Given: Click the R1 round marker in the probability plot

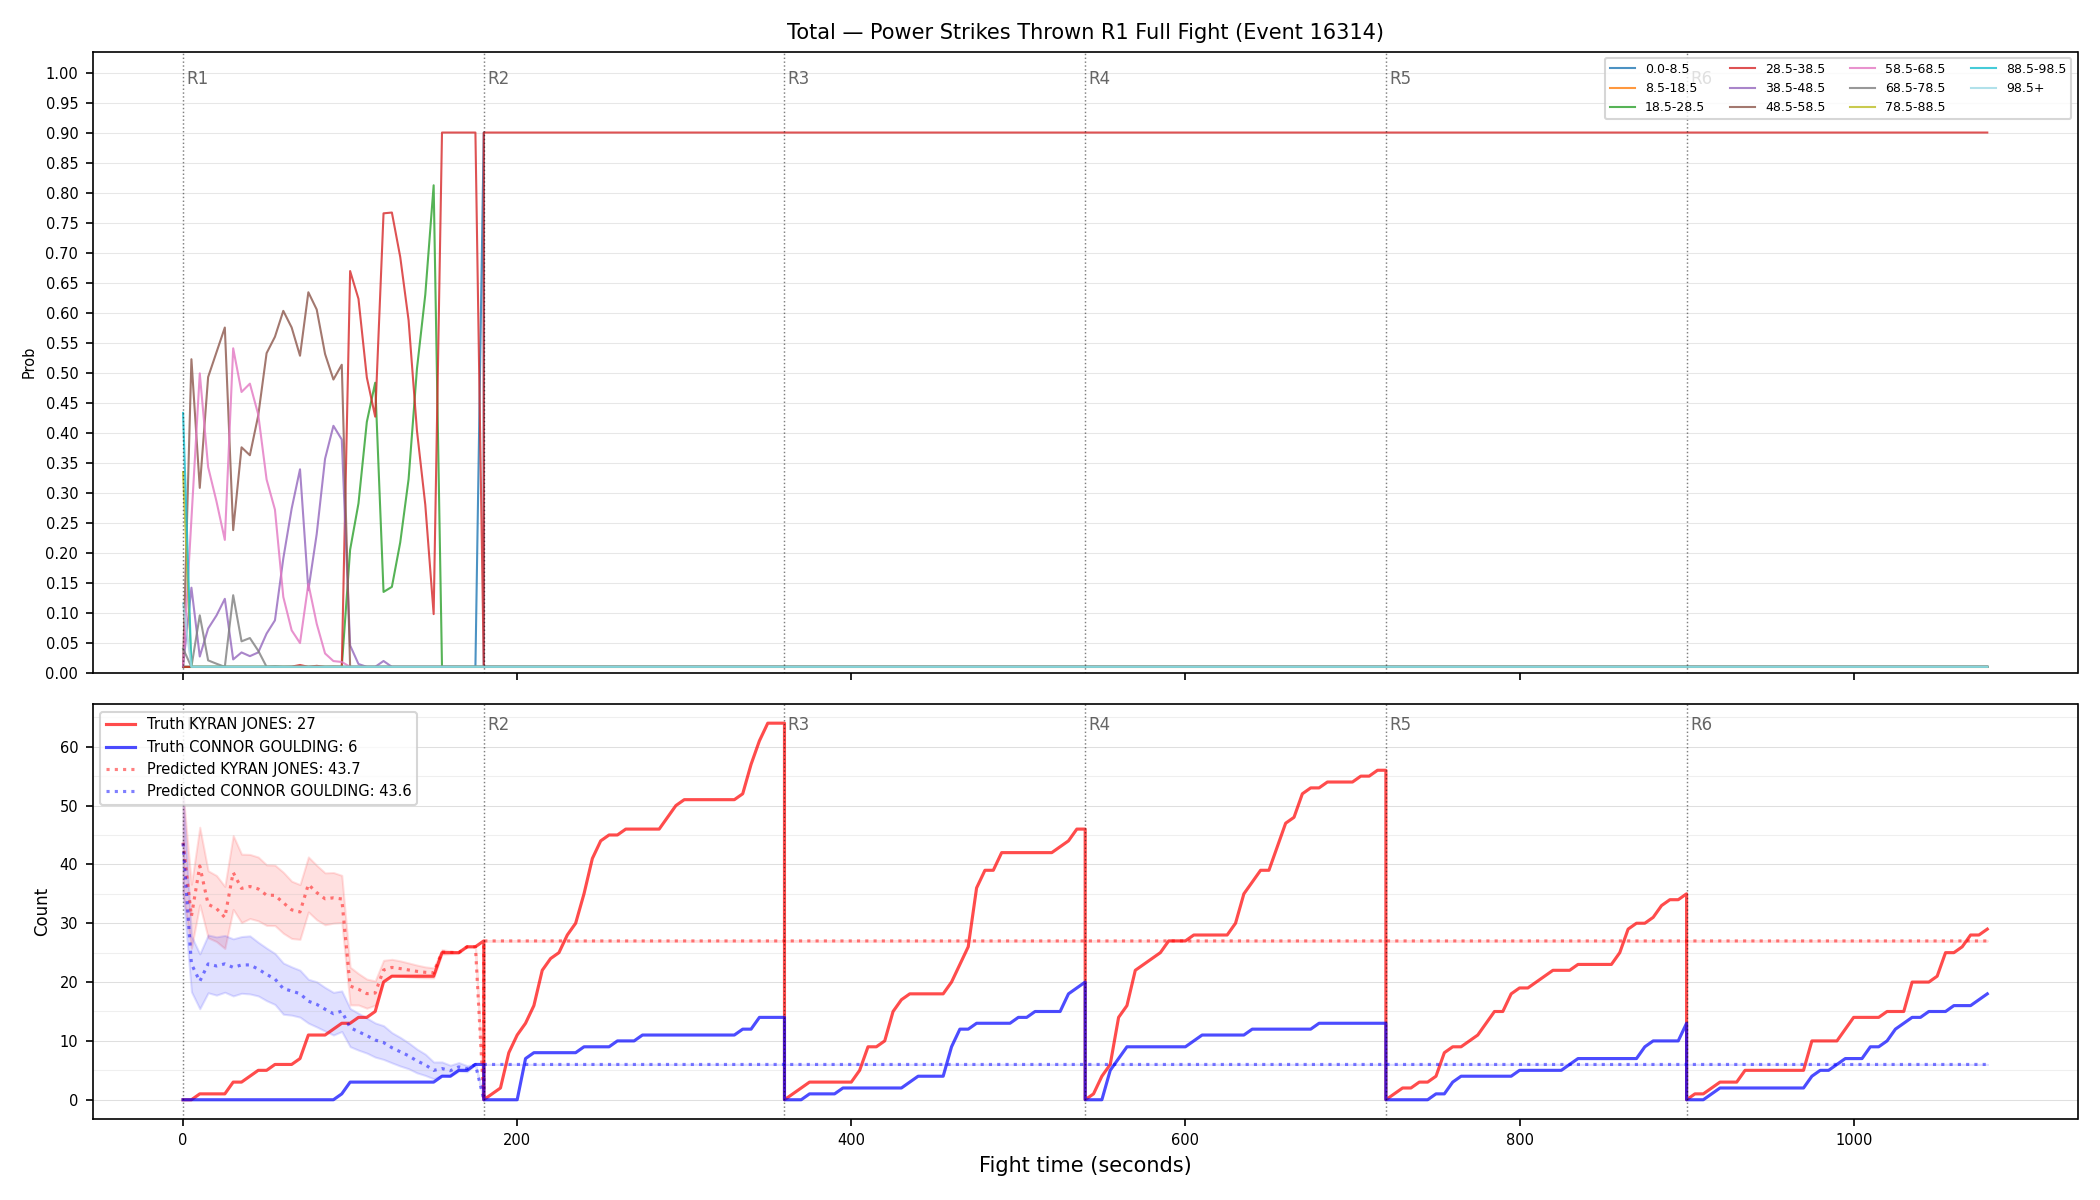Looking at the screenshot, I should click(197, 78).
